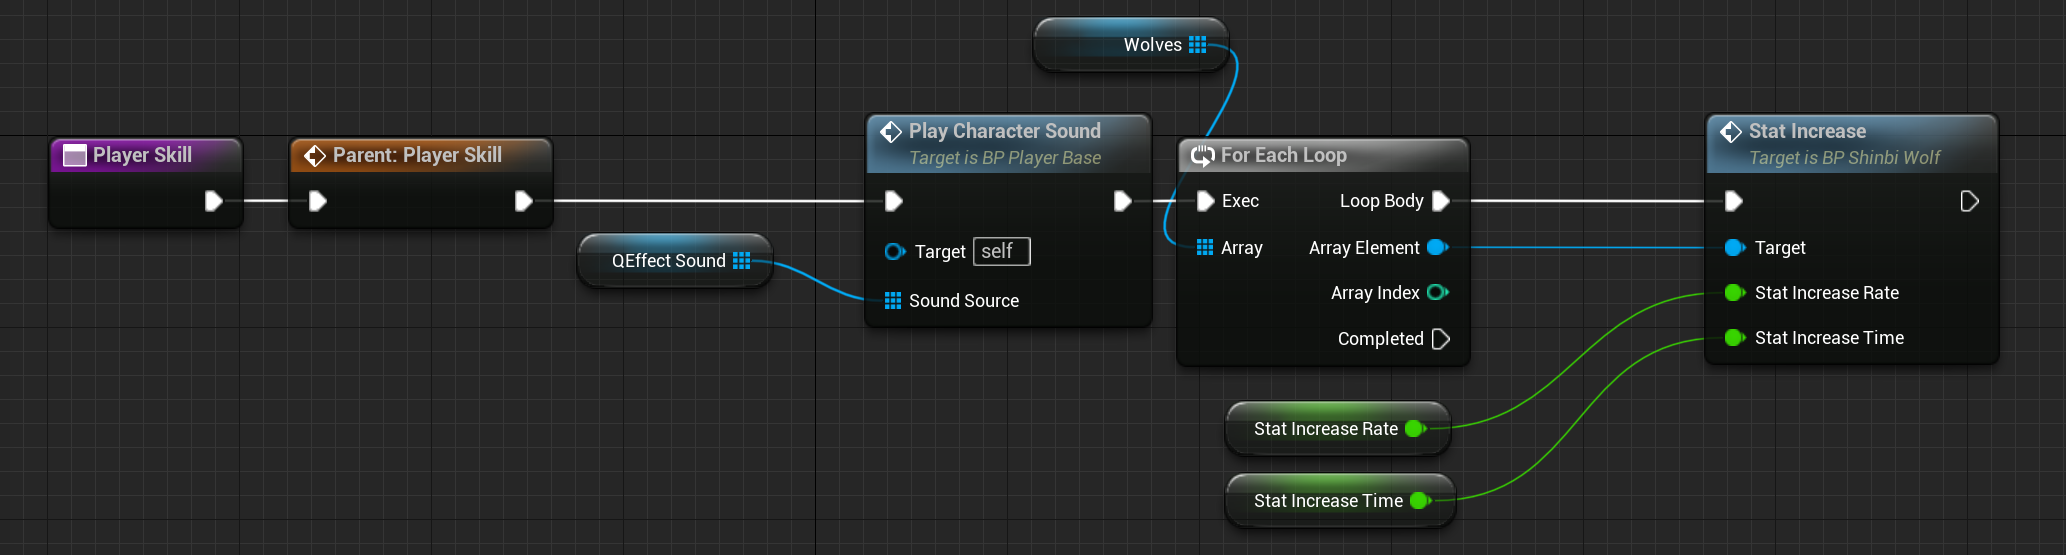Image resolution: width=2066 pixels, height=555 pixels.
Task: Click the self value in Target field
Action: point(1001,251)
